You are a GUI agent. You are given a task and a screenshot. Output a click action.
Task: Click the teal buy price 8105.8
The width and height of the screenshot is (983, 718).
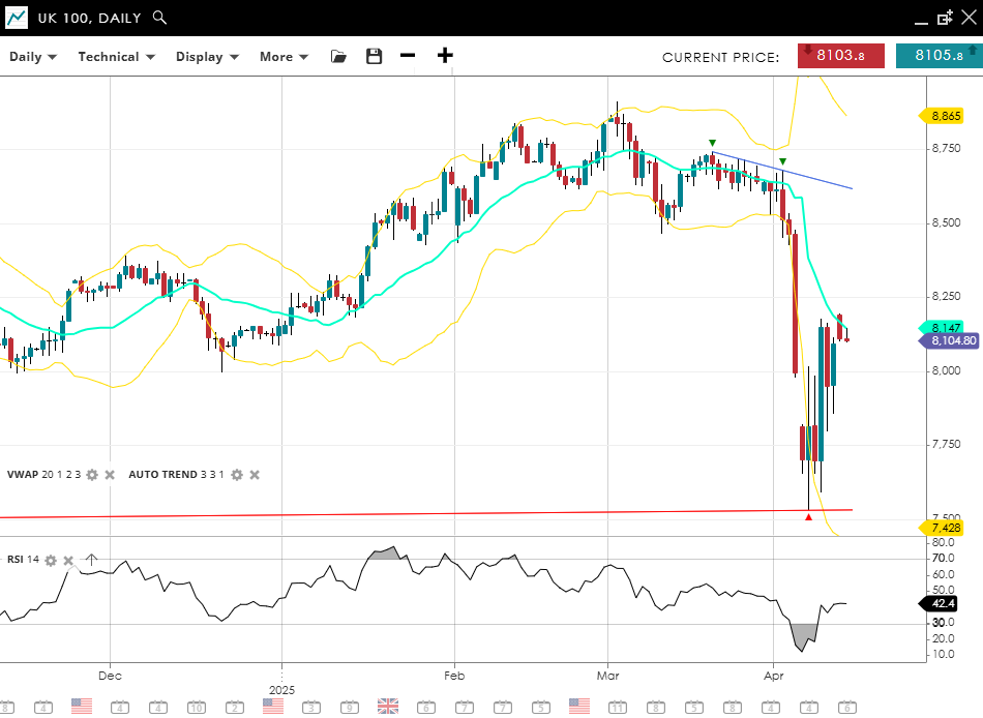click(x=938, y=56)
